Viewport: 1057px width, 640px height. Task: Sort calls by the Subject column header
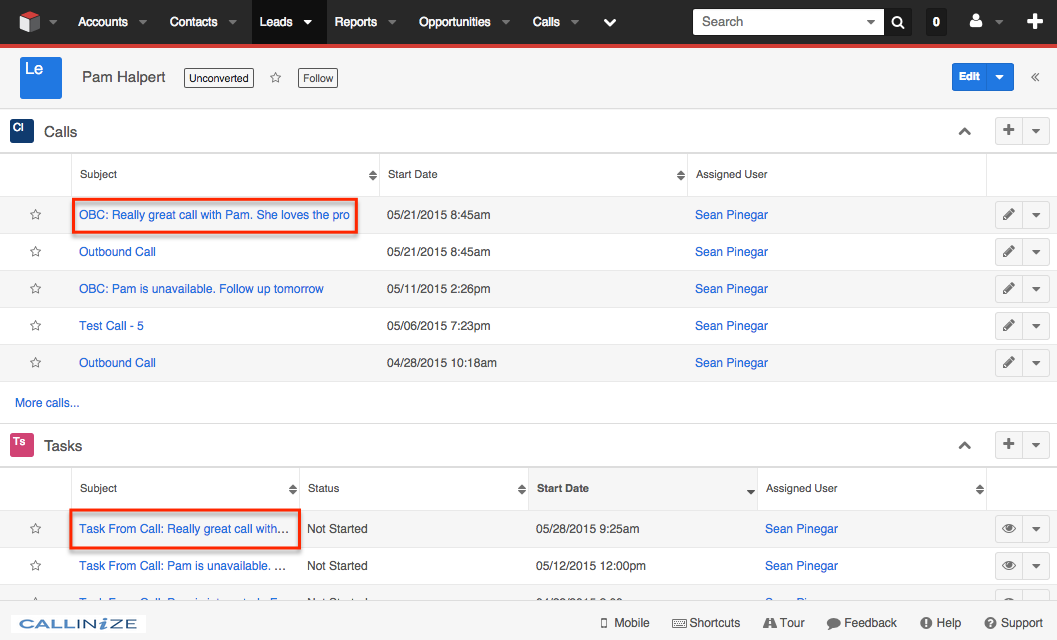226,175
